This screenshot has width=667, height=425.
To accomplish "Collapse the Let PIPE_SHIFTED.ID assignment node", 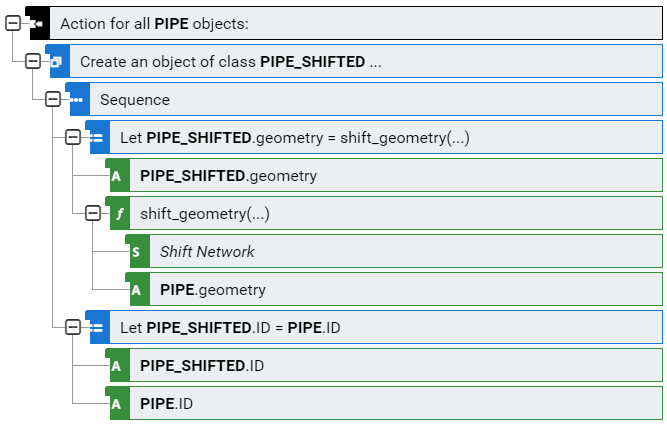I will (x=73, y=327).
